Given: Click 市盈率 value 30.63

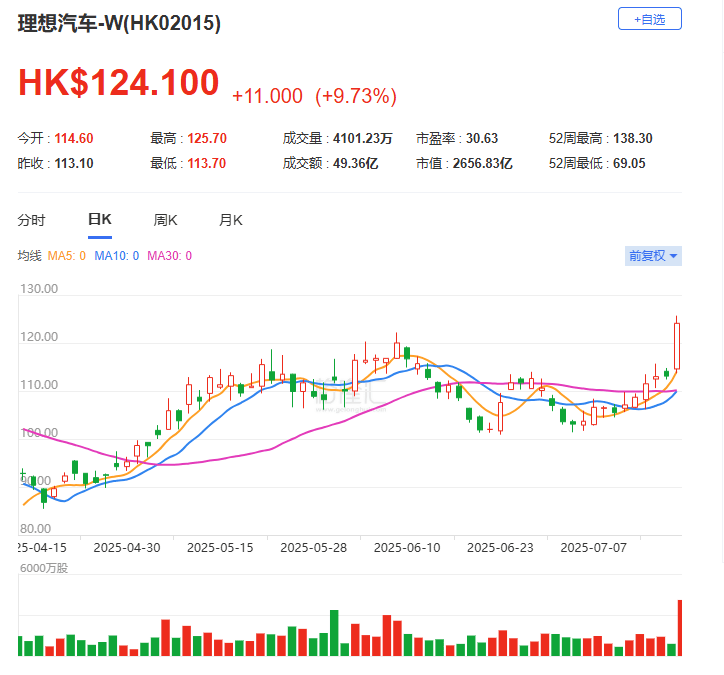Looking at the screenshot, I should click(482, 138).
